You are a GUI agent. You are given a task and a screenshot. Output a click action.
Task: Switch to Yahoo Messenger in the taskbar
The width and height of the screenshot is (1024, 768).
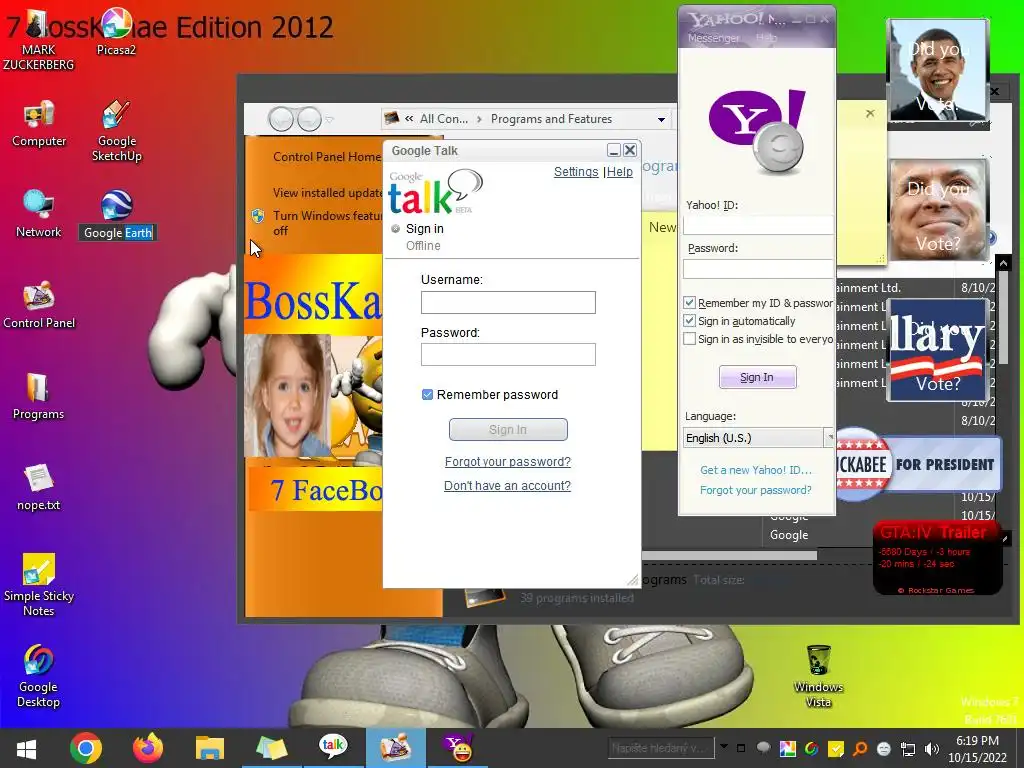point(457,747)
